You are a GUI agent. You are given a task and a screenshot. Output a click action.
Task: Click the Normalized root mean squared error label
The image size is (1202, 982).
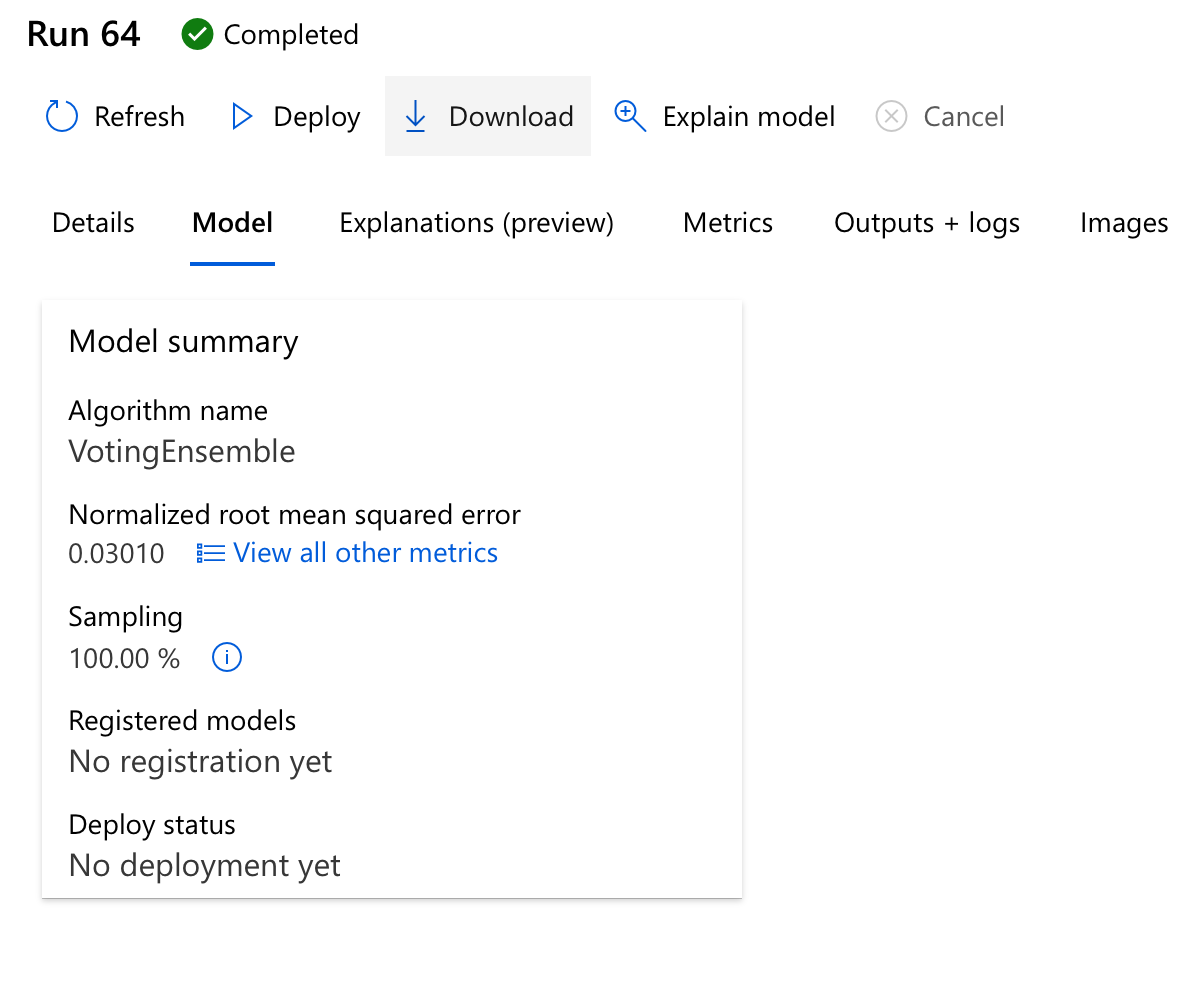click(295, 515)
